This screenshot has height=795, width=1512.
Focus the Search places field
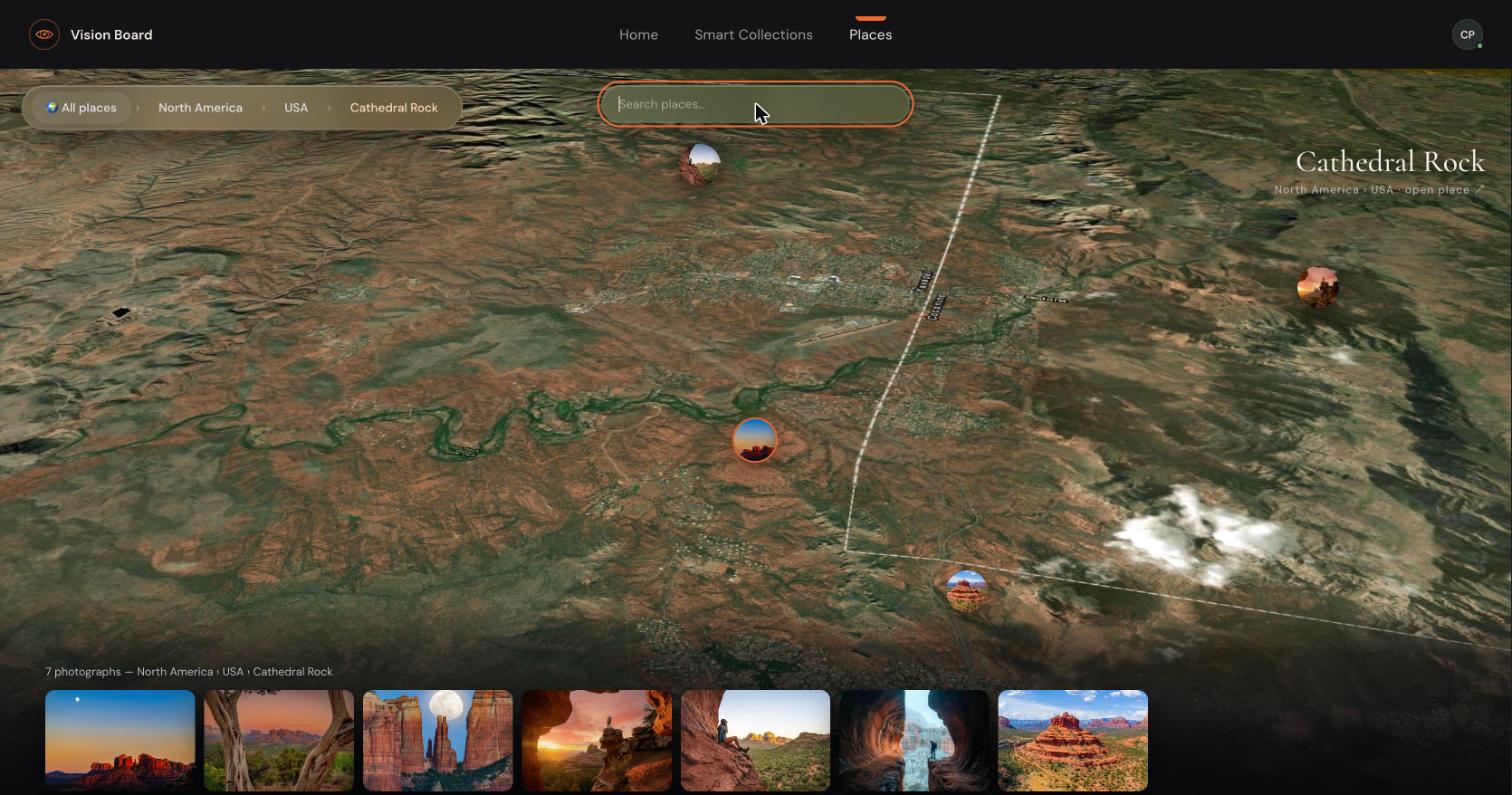click(x=755, y=104)
